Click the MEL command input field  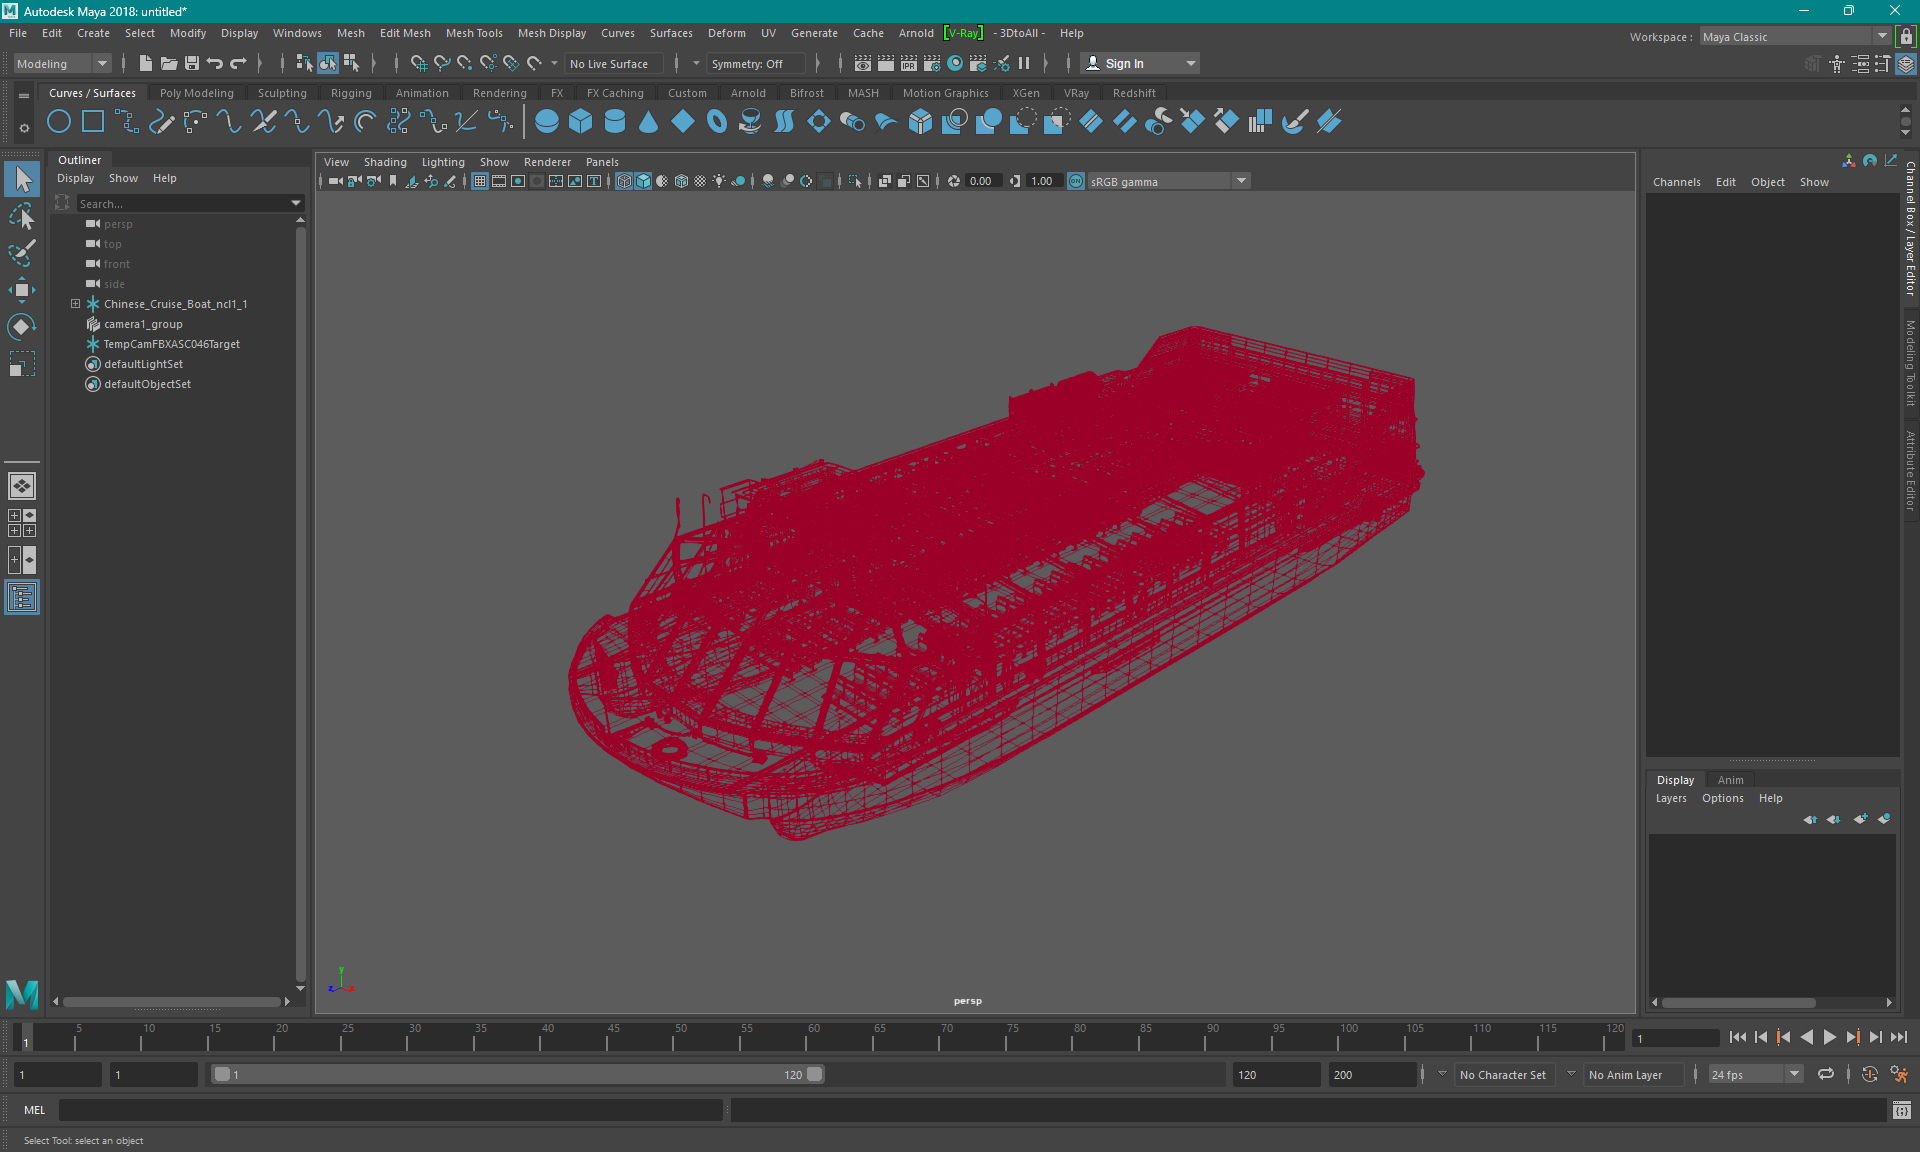pyautogui.click(x=390, y=1110)
